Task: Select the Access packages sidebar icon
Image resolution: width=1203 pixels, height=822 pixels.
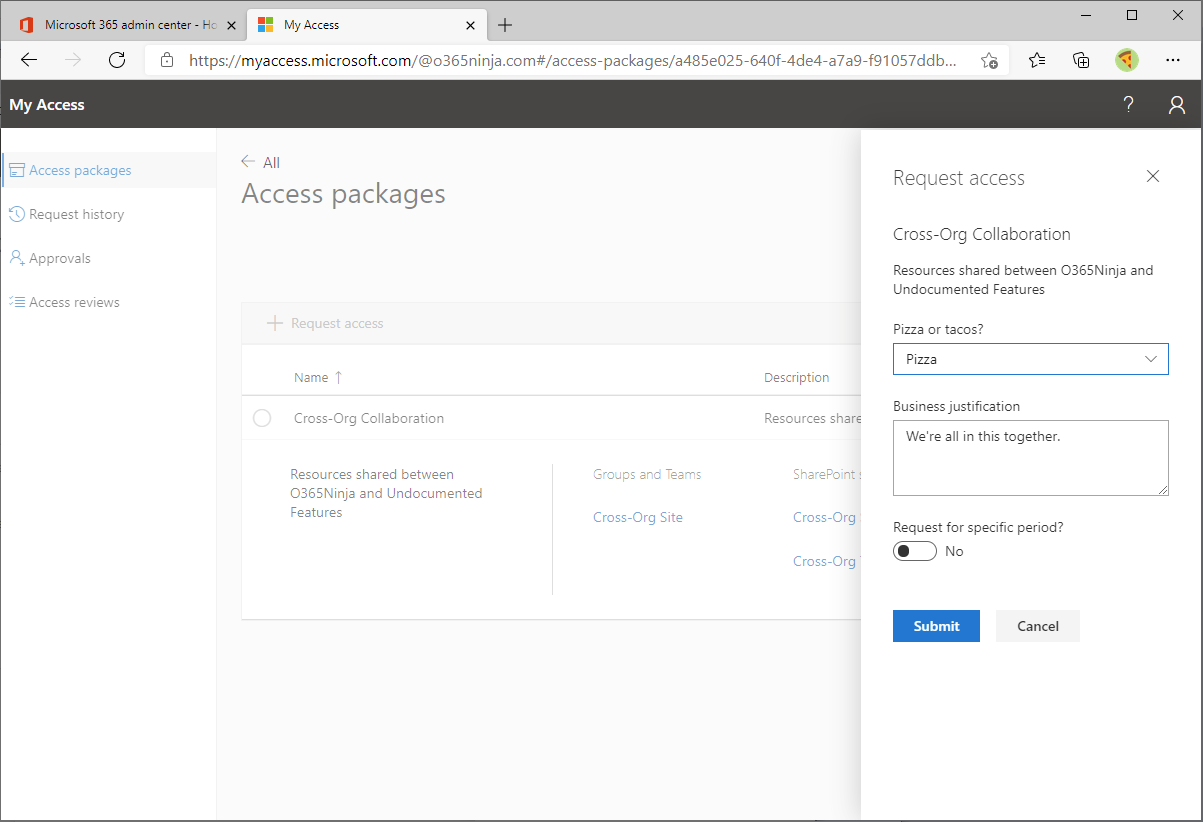Action: [18, 170]
